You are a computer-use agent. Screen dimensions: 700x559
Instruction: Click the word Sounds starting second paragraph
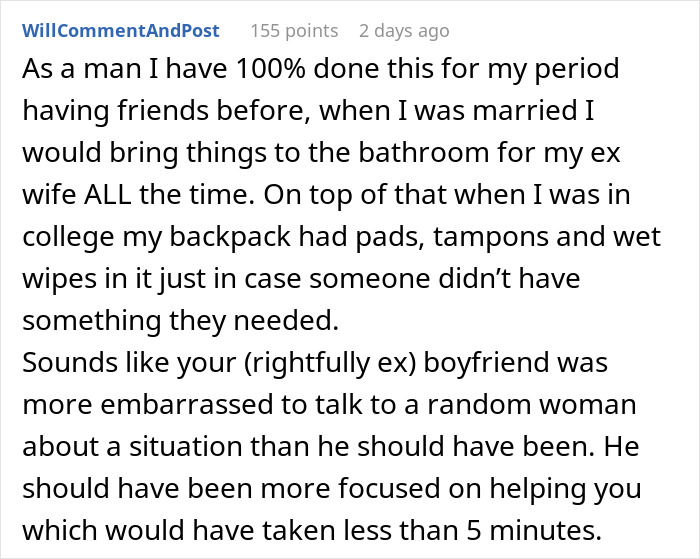tap(70, 363)
